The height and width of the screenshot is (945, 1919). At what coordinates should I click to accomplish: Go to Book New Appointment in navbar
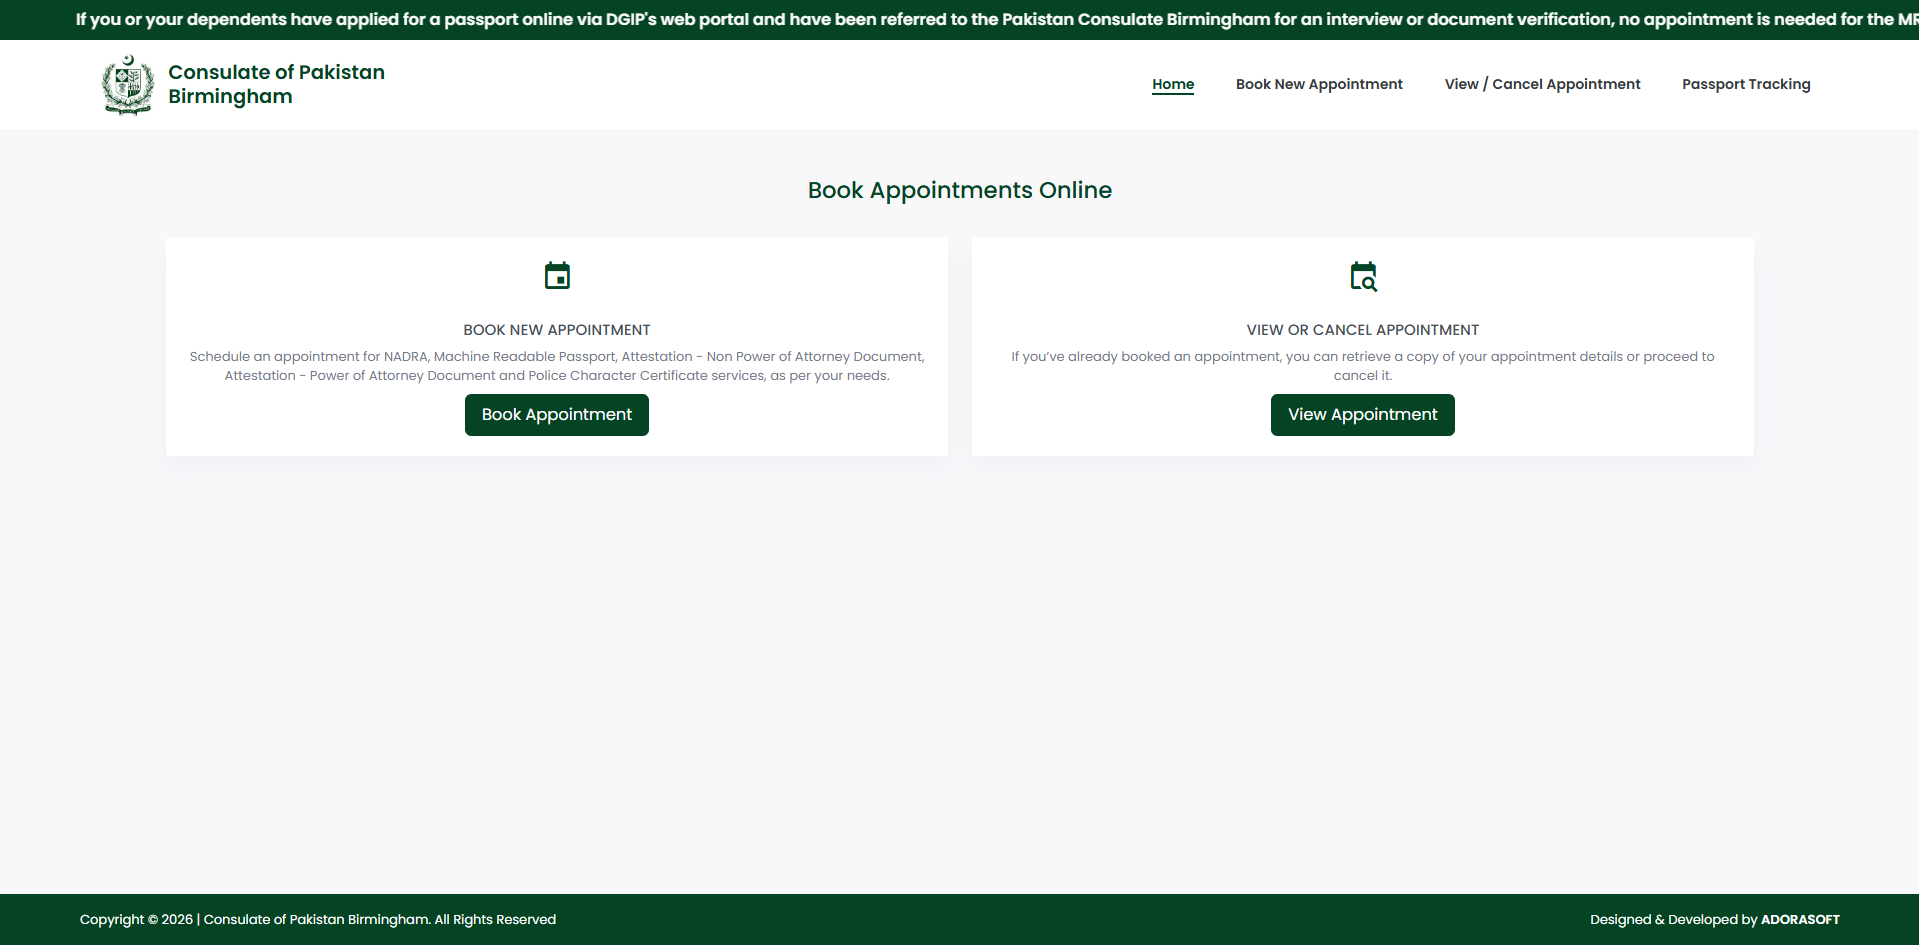(x=1318, y=84)
